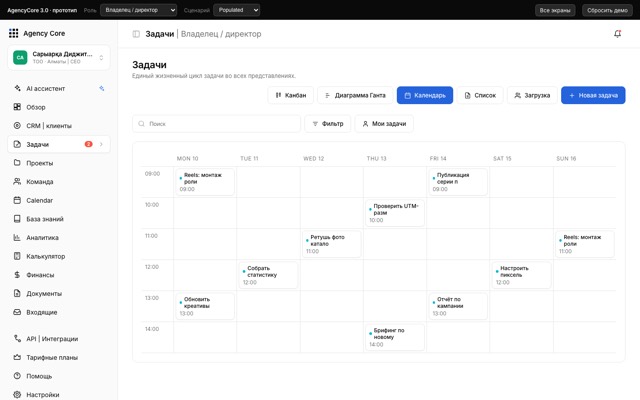Switch to Диаграмма Ганта view

click(x=355, y=95)
